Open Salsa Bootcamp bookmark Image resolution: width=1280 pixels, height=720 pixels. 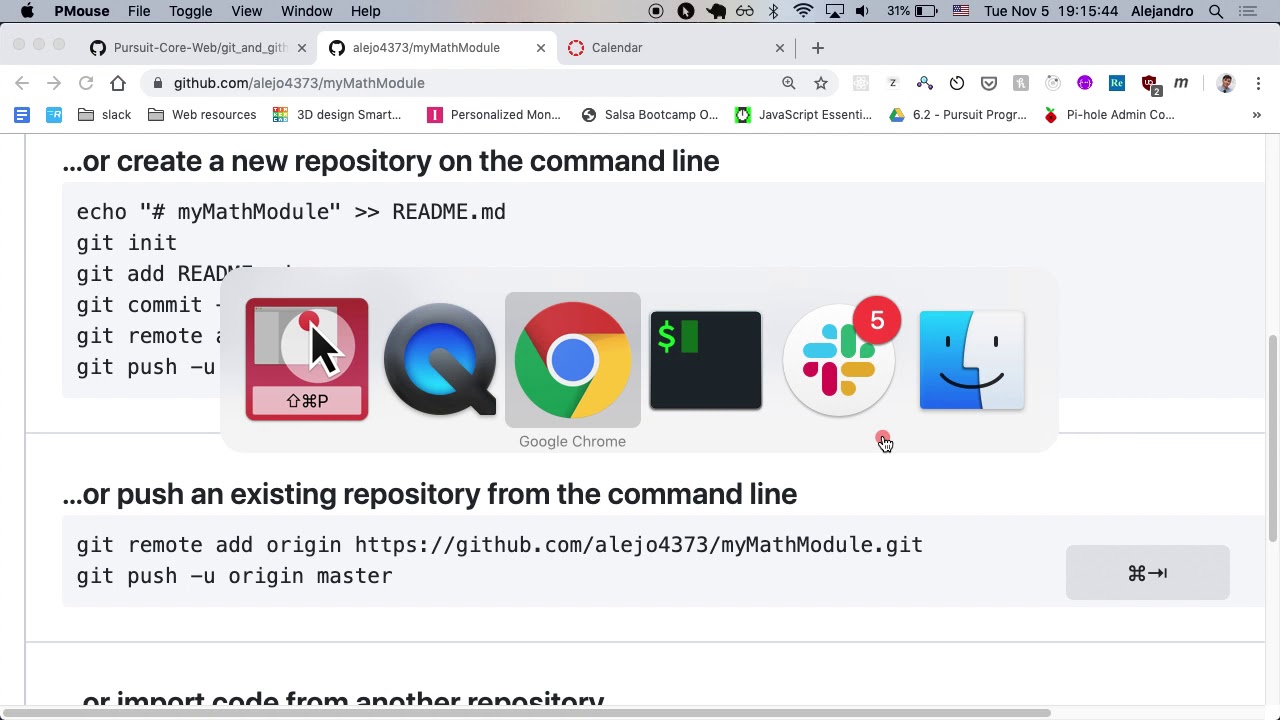click(x=649, y=115)
